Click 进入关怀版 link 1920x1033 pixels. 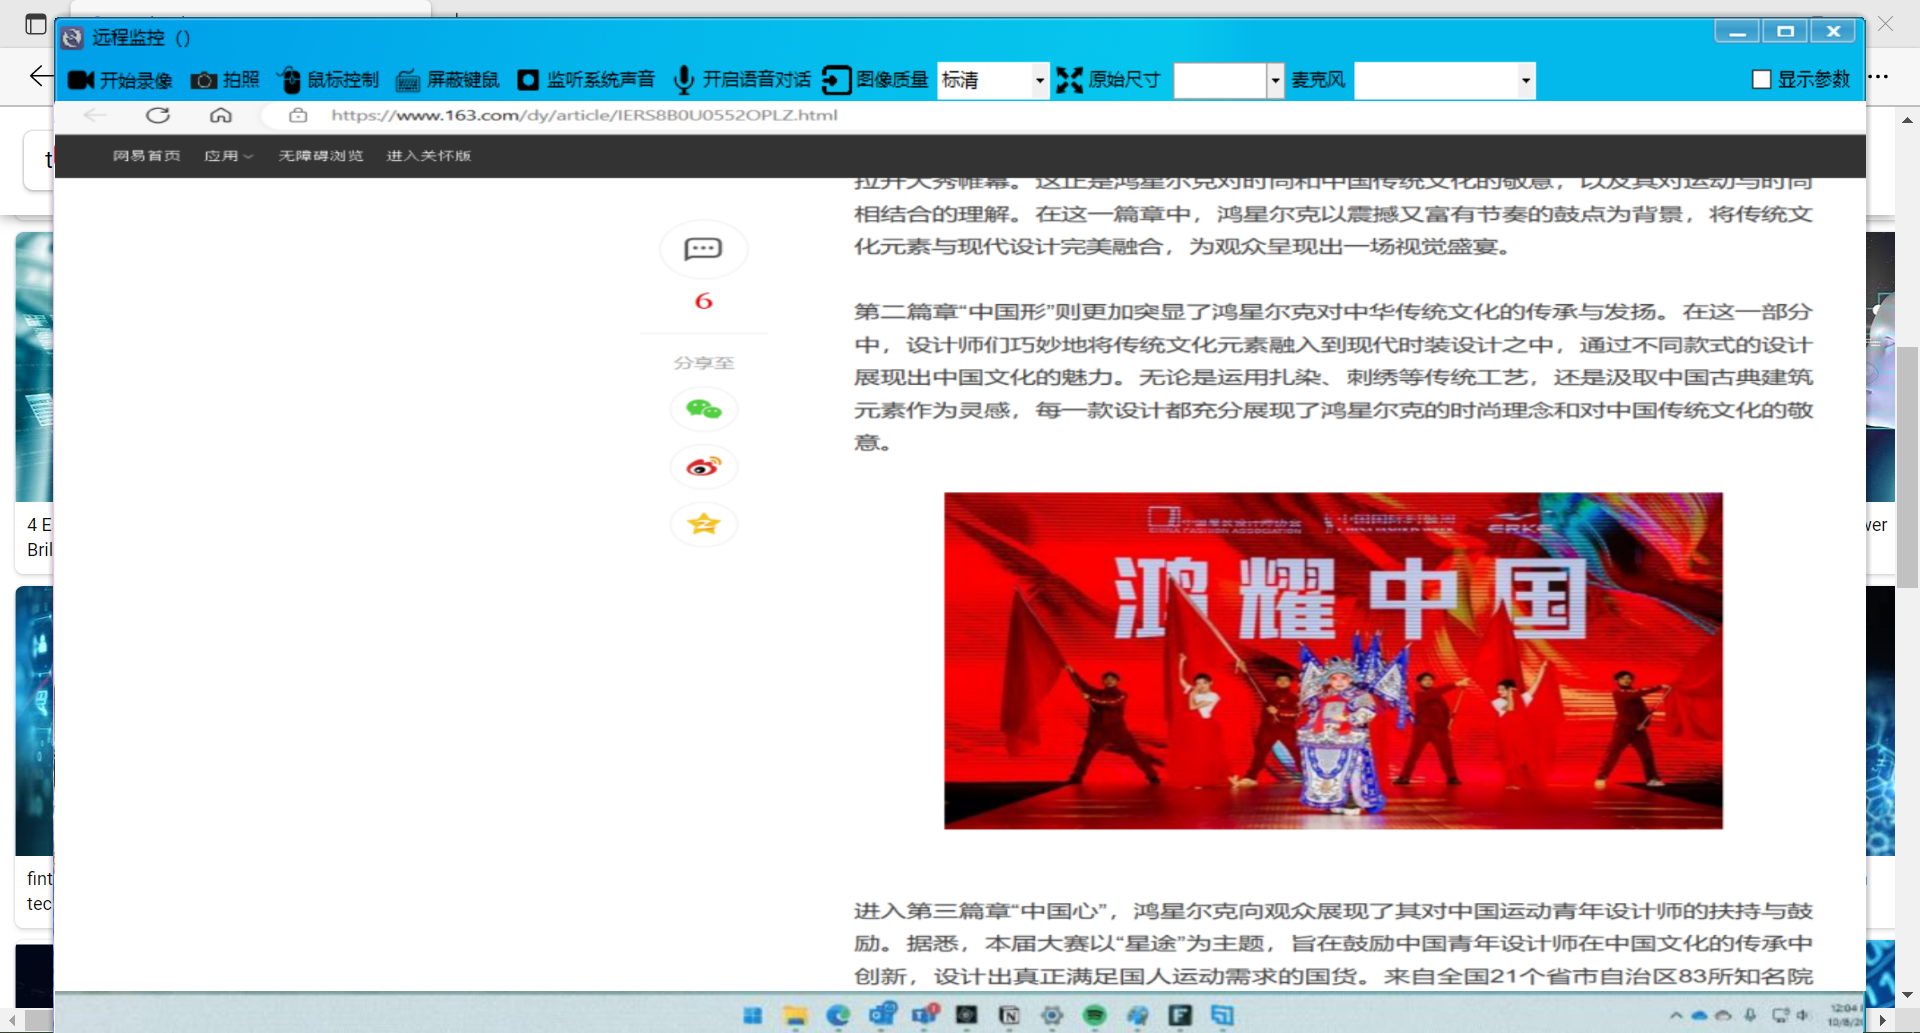pos(428,156)
